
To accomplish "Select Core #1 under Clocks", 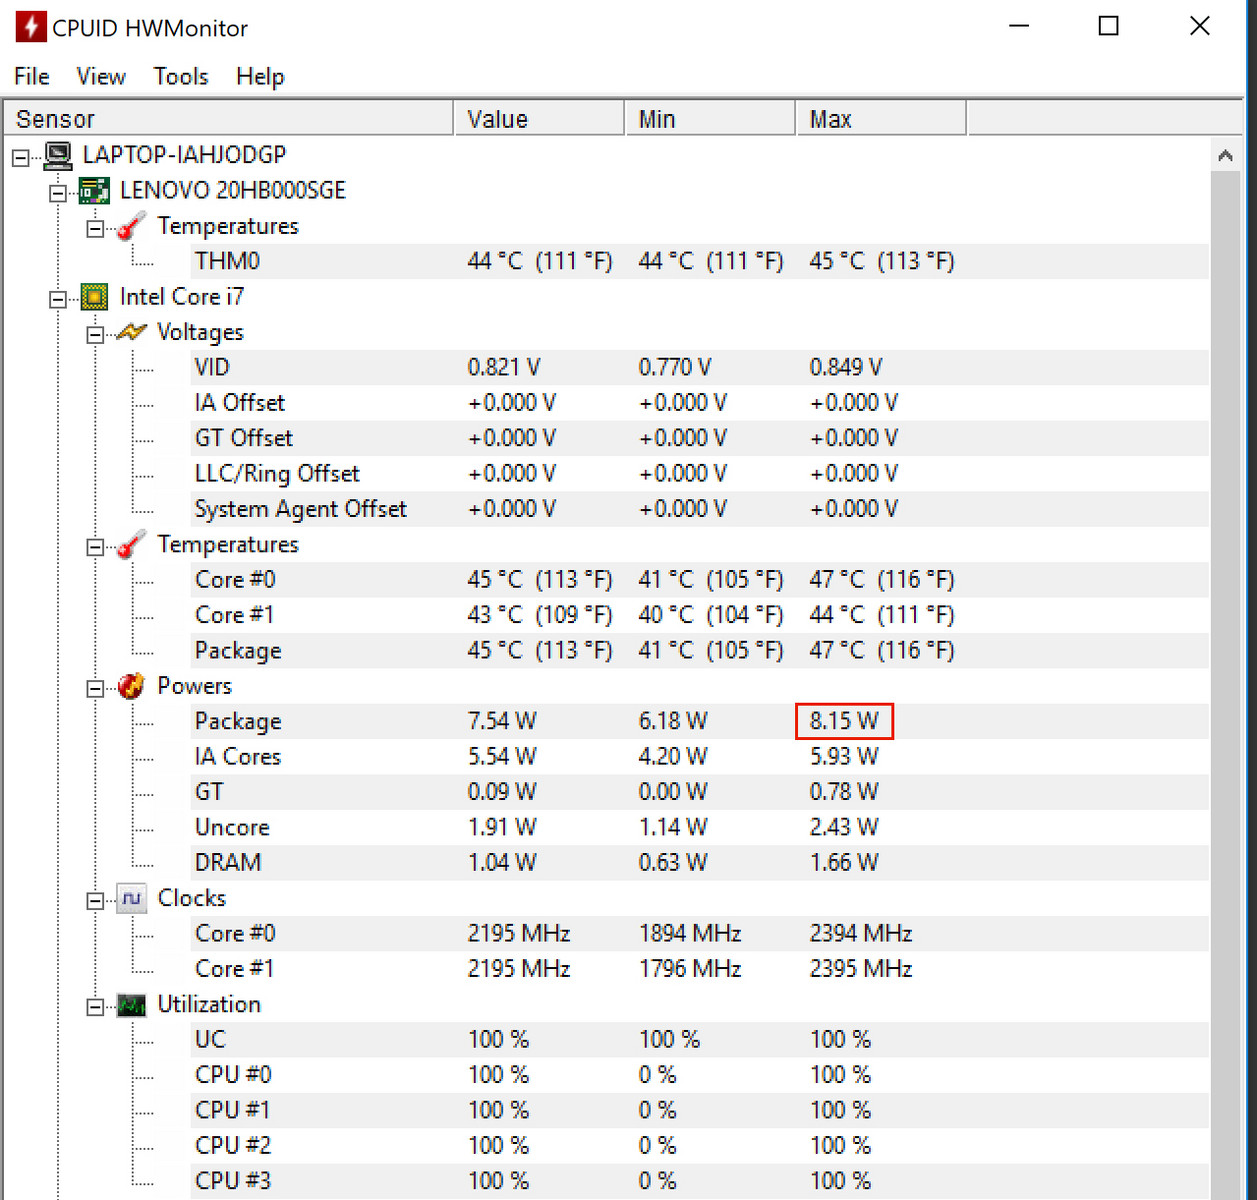I will (700, 969).
